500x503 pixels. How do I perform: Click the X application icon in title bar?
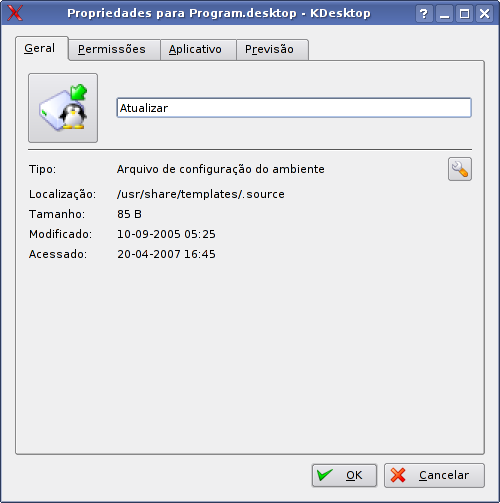point(15,13)
